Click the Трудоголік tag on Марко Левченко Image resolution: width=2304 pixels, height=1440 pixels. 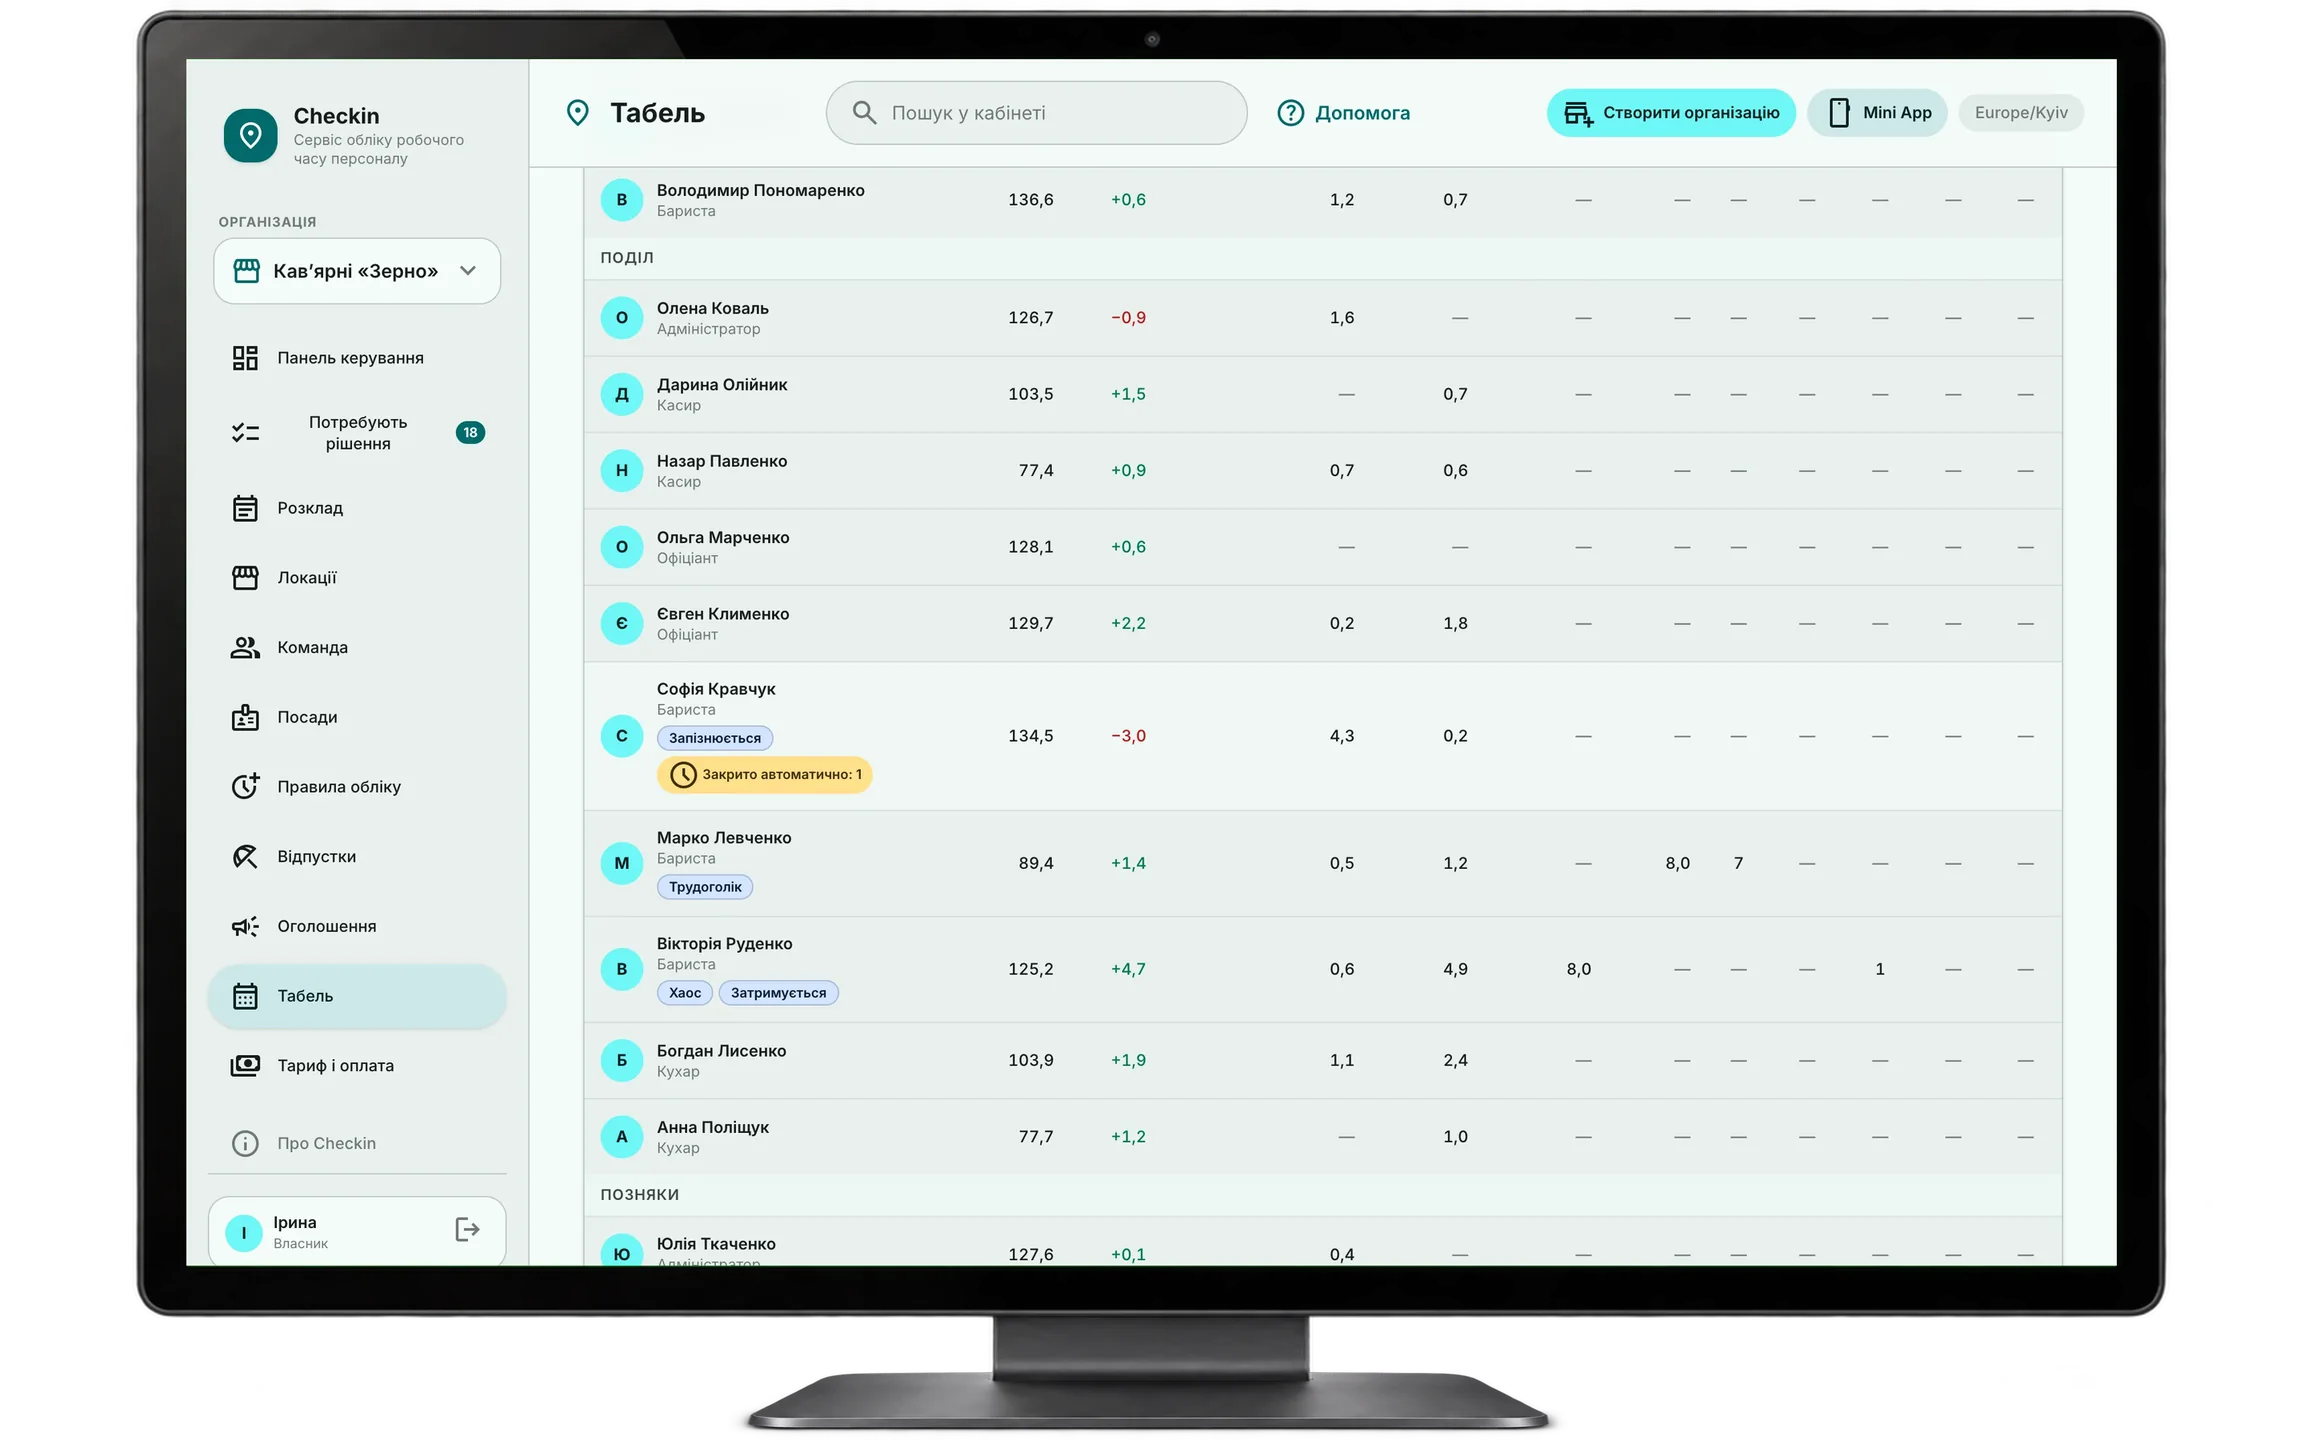[x=705, y=888]
